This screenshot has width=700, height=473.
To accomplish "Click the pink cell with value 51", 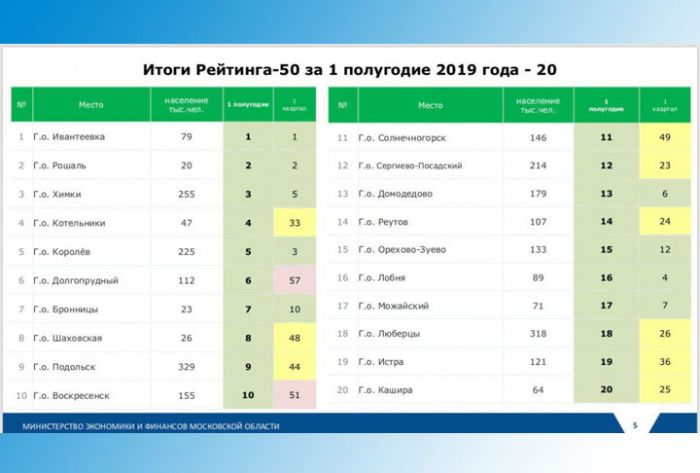I will click(x=294, y=396).
